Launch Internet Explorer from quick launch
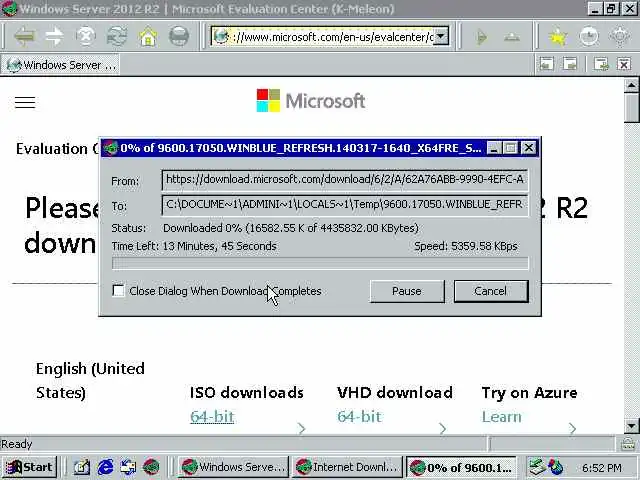Viewport: 640px width, 480px height. [x=105, y=467]
